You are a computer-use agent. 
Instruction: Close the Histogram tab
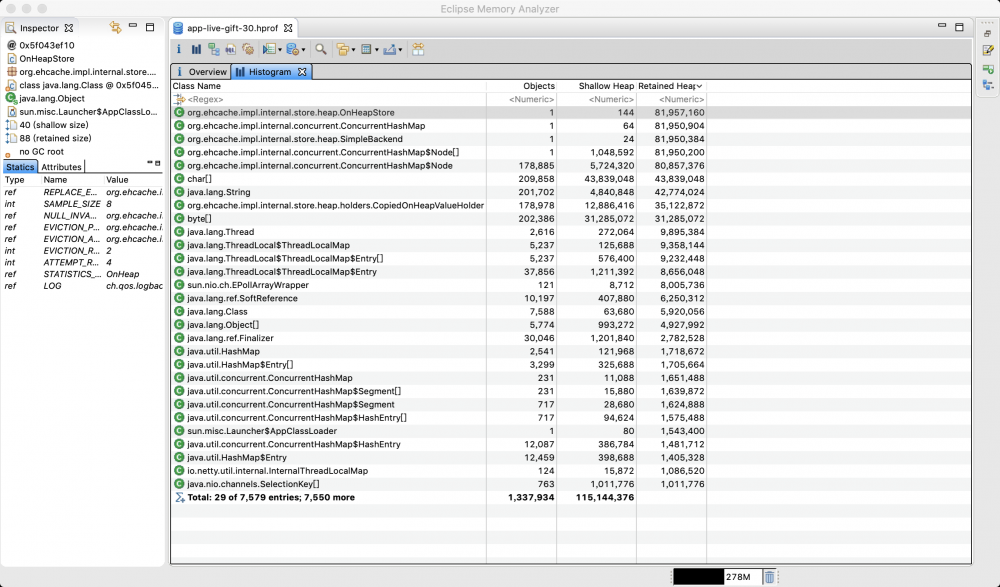(302, 72)
